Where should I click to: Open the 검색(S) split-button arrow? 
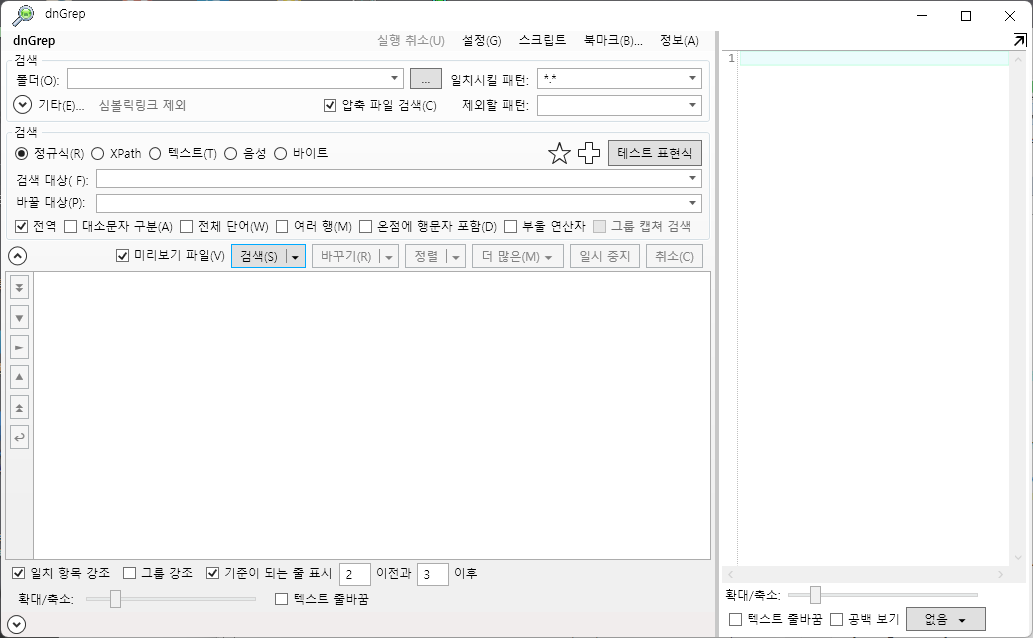point(295,256)
